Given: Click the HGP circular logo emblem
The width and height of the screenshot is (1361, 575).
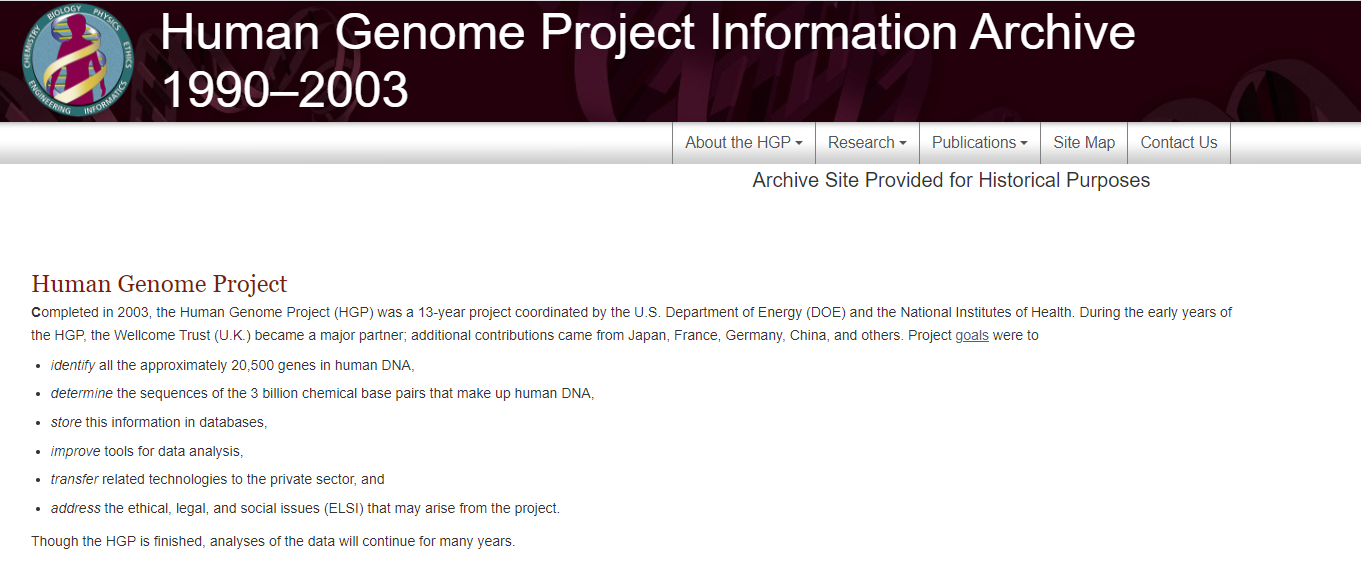Looking at the screenshot, I should (78, 60).
